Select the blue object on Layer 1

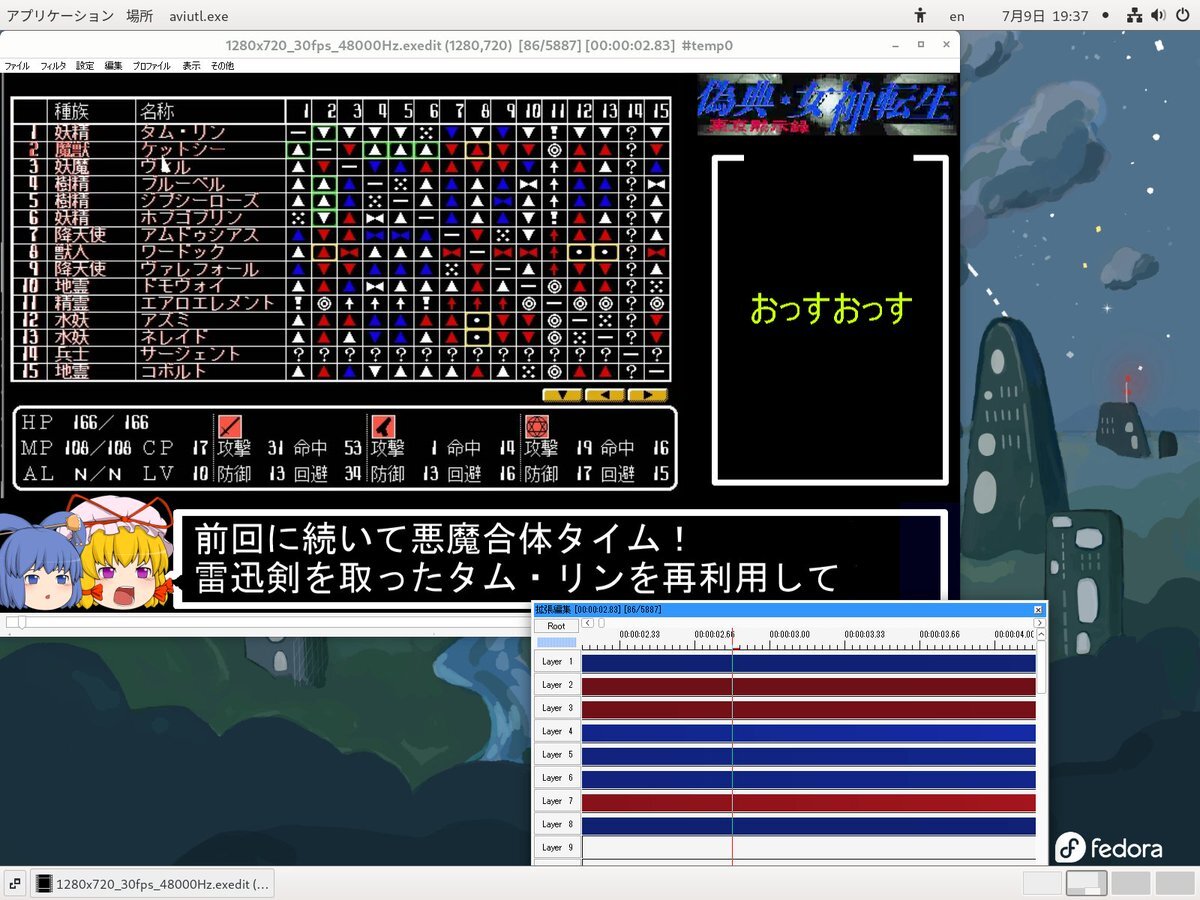pos(808,663)
